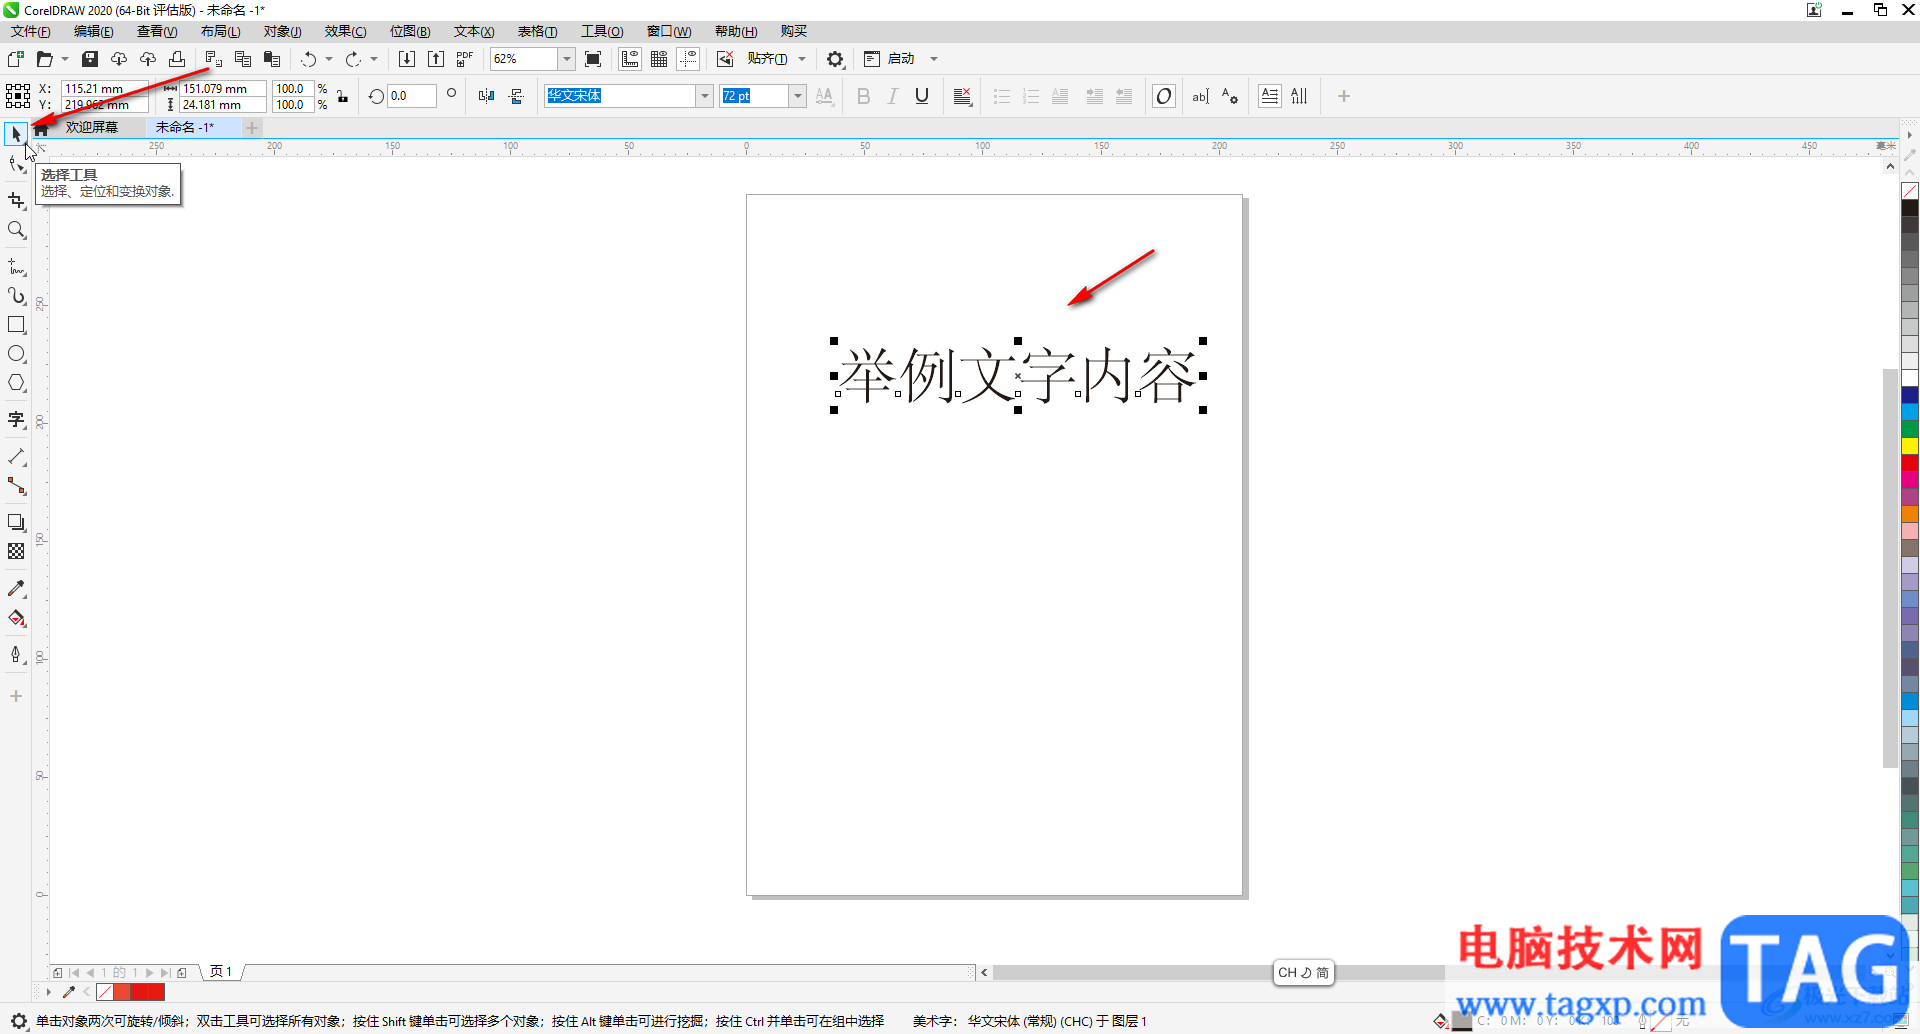Click the Edit text 'ab|' icon

[x=1200, y=96]
